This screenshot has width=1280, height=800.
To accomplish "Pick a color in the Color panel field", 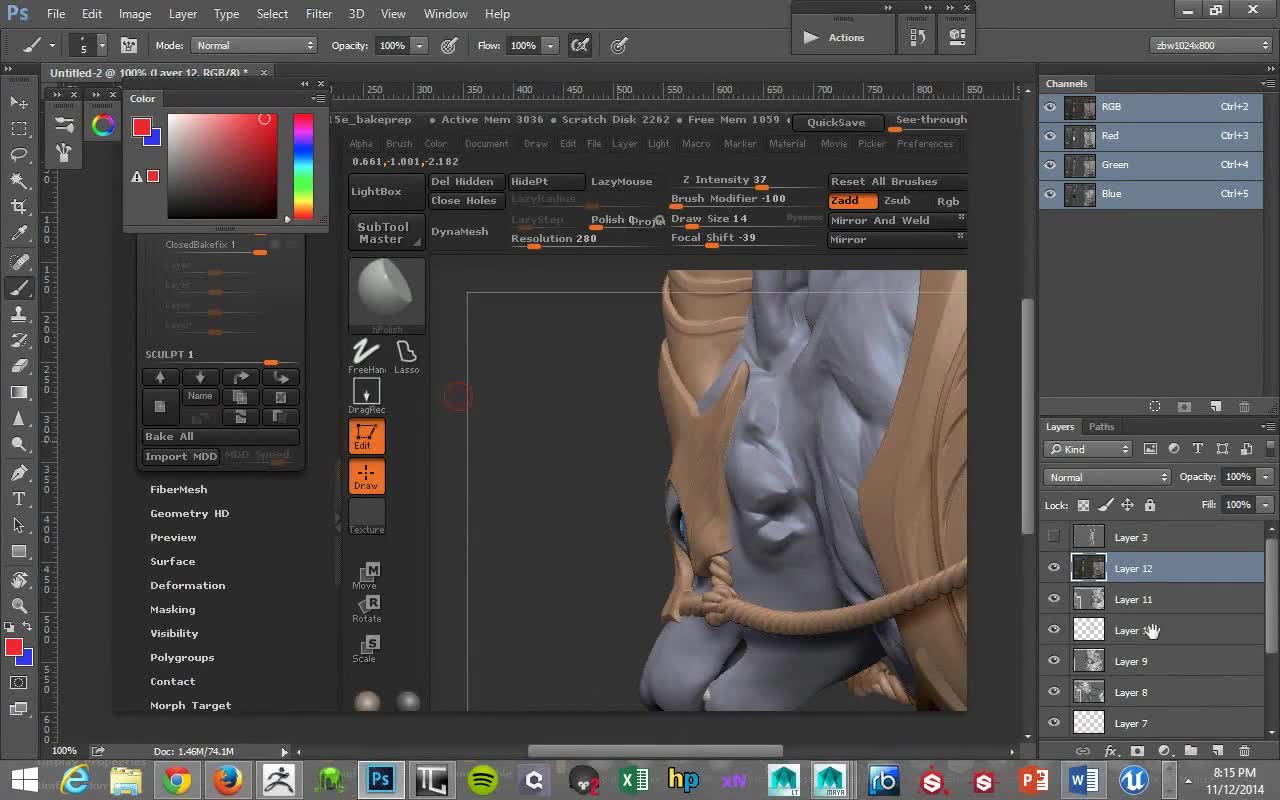I will click(222, 167).
